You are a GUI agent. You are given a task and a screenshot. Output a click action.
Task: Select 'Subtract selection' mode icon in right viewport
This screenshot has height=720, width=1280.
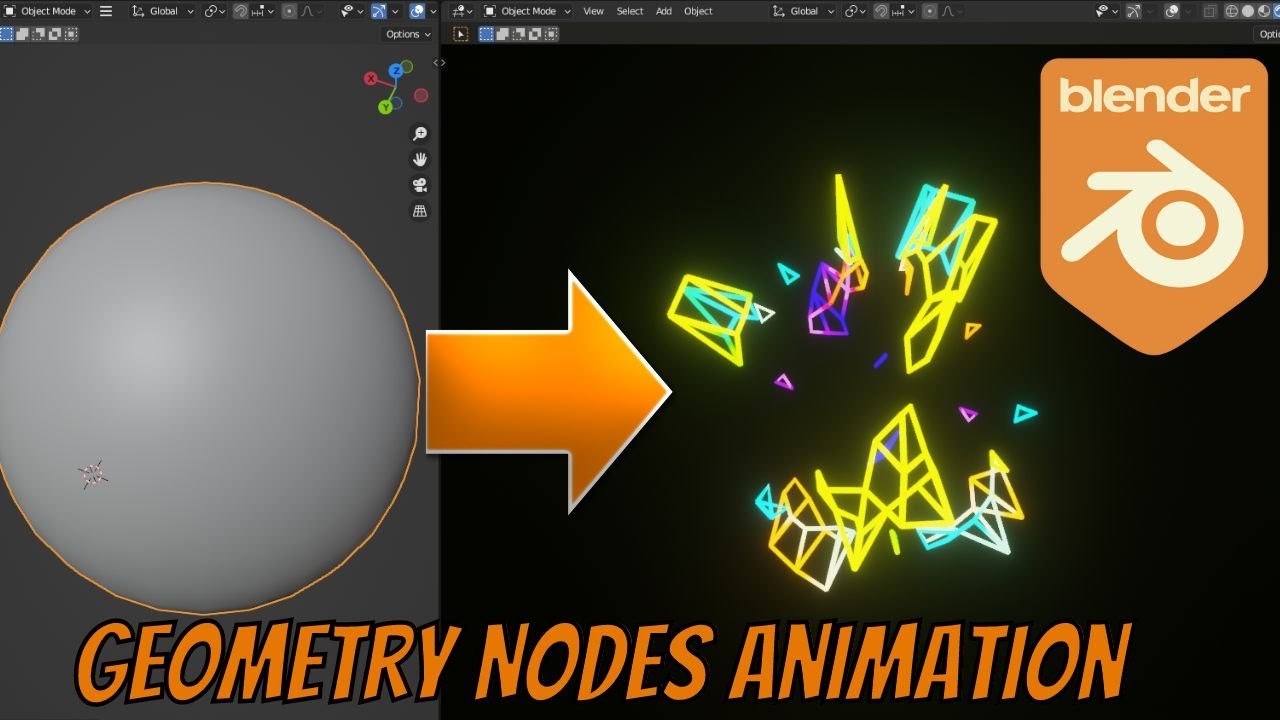(518, 34)
